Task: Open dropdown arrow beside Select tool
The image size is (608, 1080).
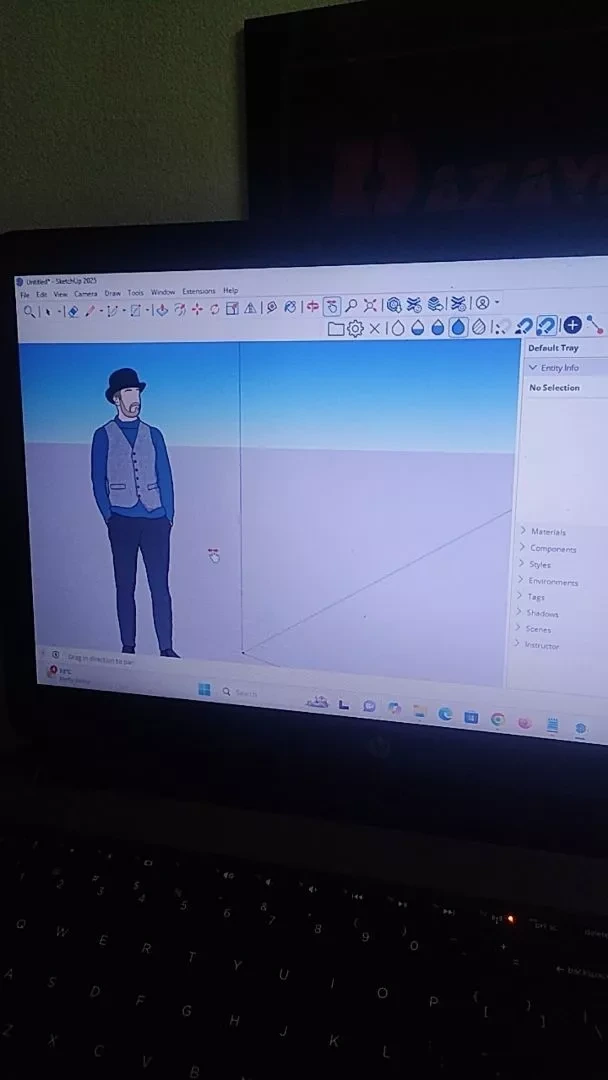Action: 59,311
